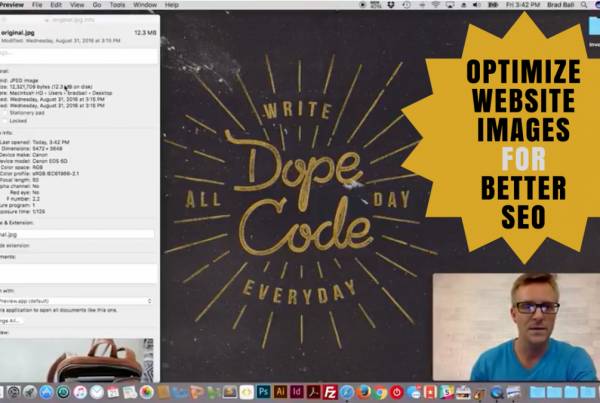
Task: Open QuickTime Player from the dock
Action: [x=497, y=392]
